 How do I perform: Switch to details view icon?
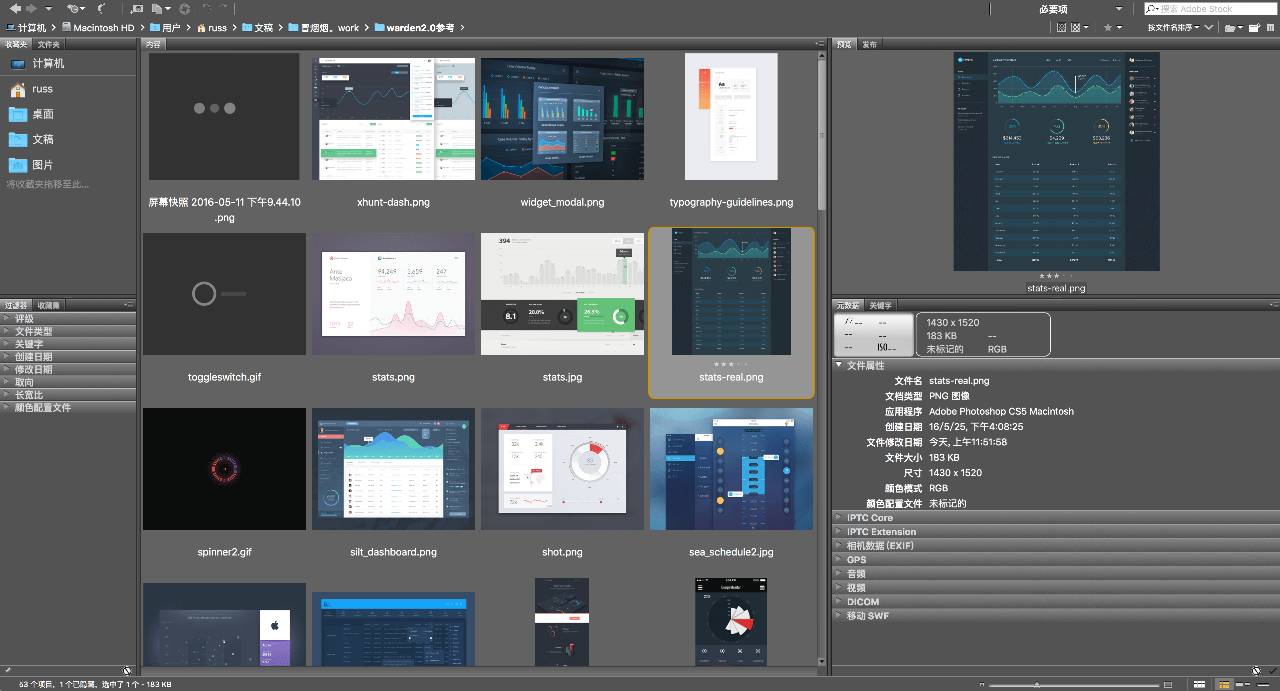(1242, 685)
